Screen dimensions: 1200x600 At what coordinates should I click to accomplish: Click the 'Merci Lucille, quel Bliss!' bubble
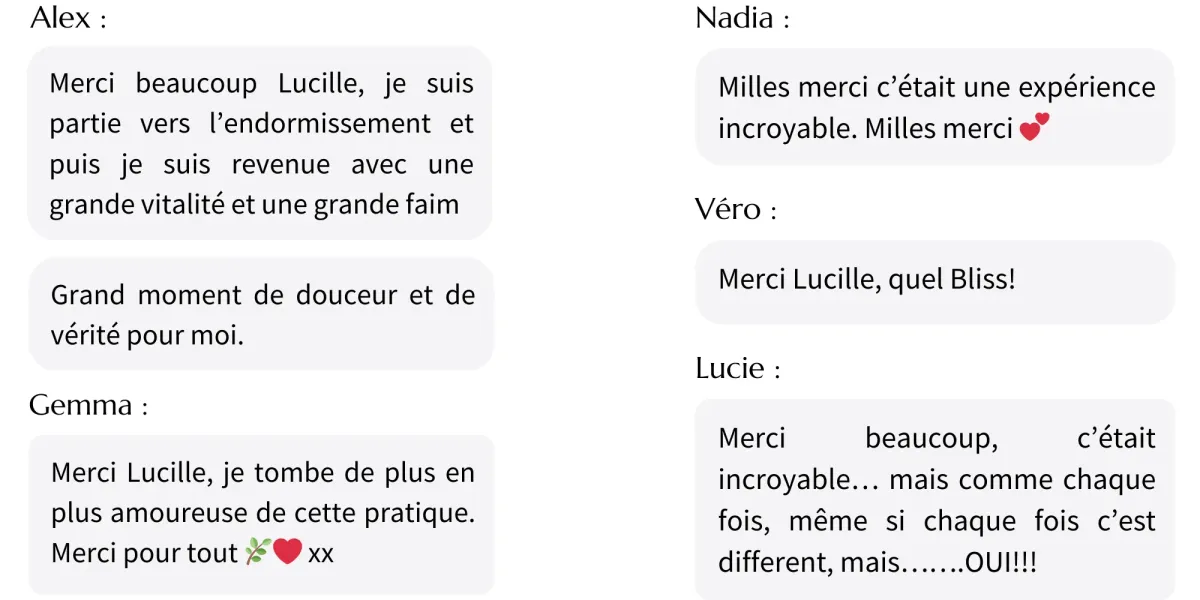(935, 282)
